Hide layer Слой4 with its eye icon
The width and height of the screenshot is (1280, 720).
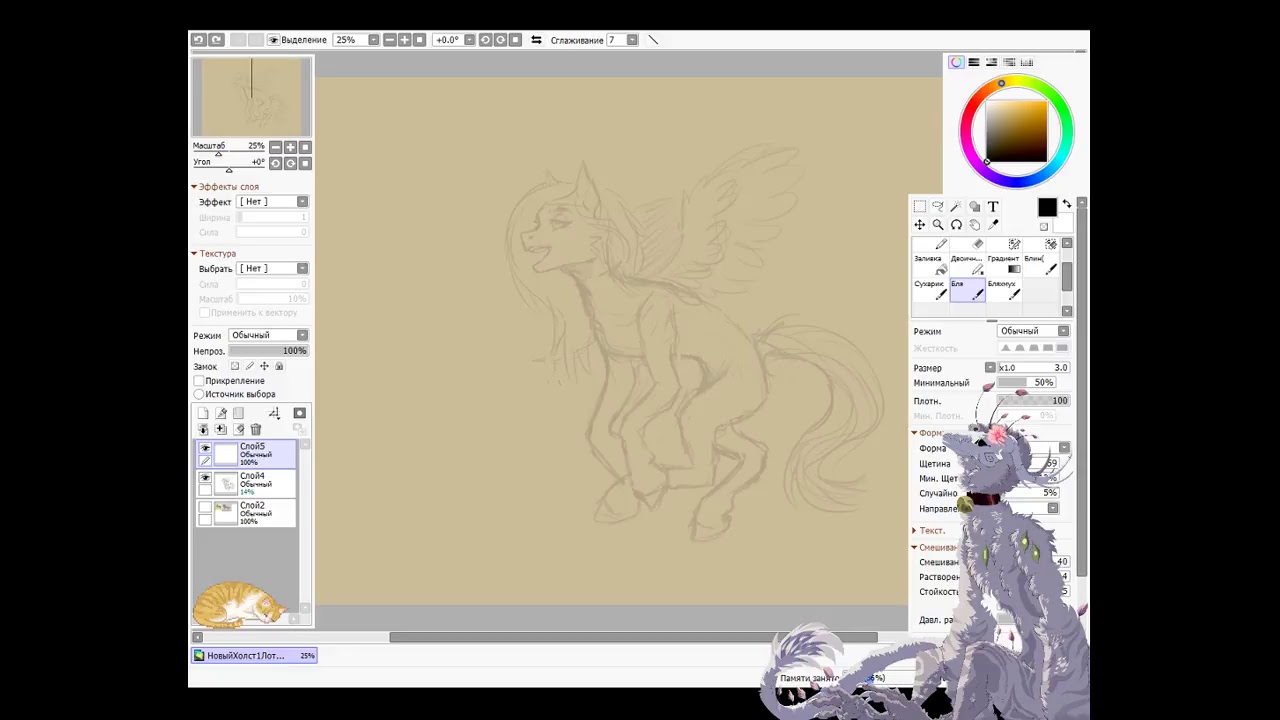(x=205, y=479)
